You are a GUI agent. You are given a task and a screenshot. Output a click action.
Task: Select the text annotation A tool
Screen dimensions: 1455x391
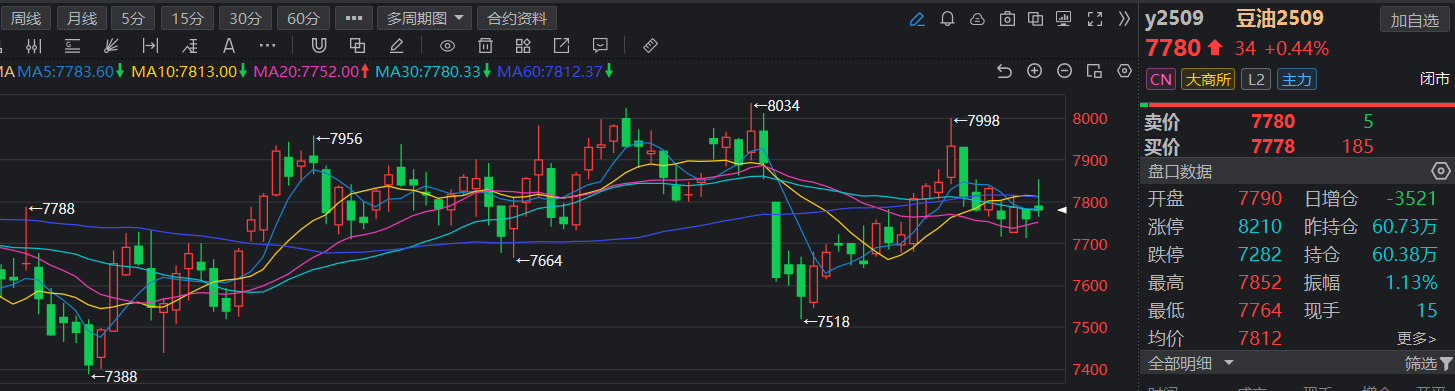click(x=228, y=45)
